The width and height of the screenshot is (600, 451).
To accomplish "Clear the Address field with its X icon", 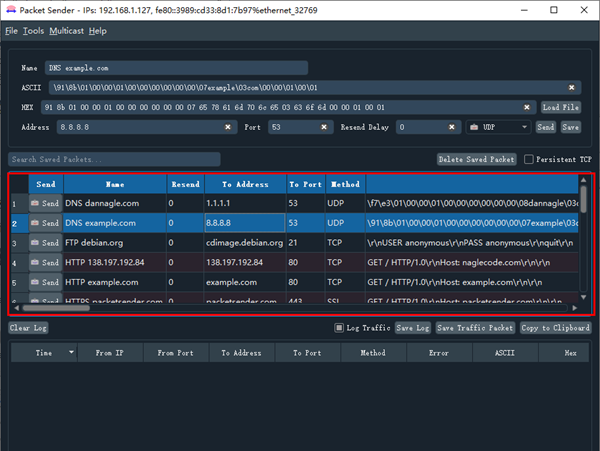I will point(228,127).
